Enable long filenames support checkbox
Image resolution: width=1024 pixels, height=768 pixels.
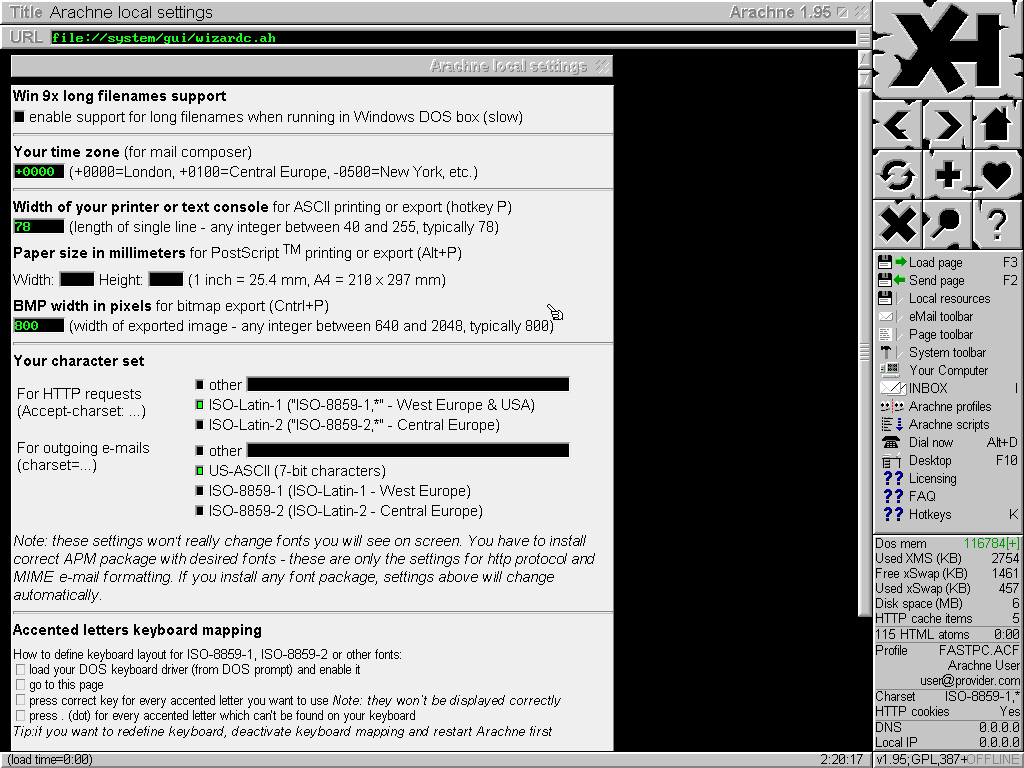pyautogui.click(x=19, y=117)
